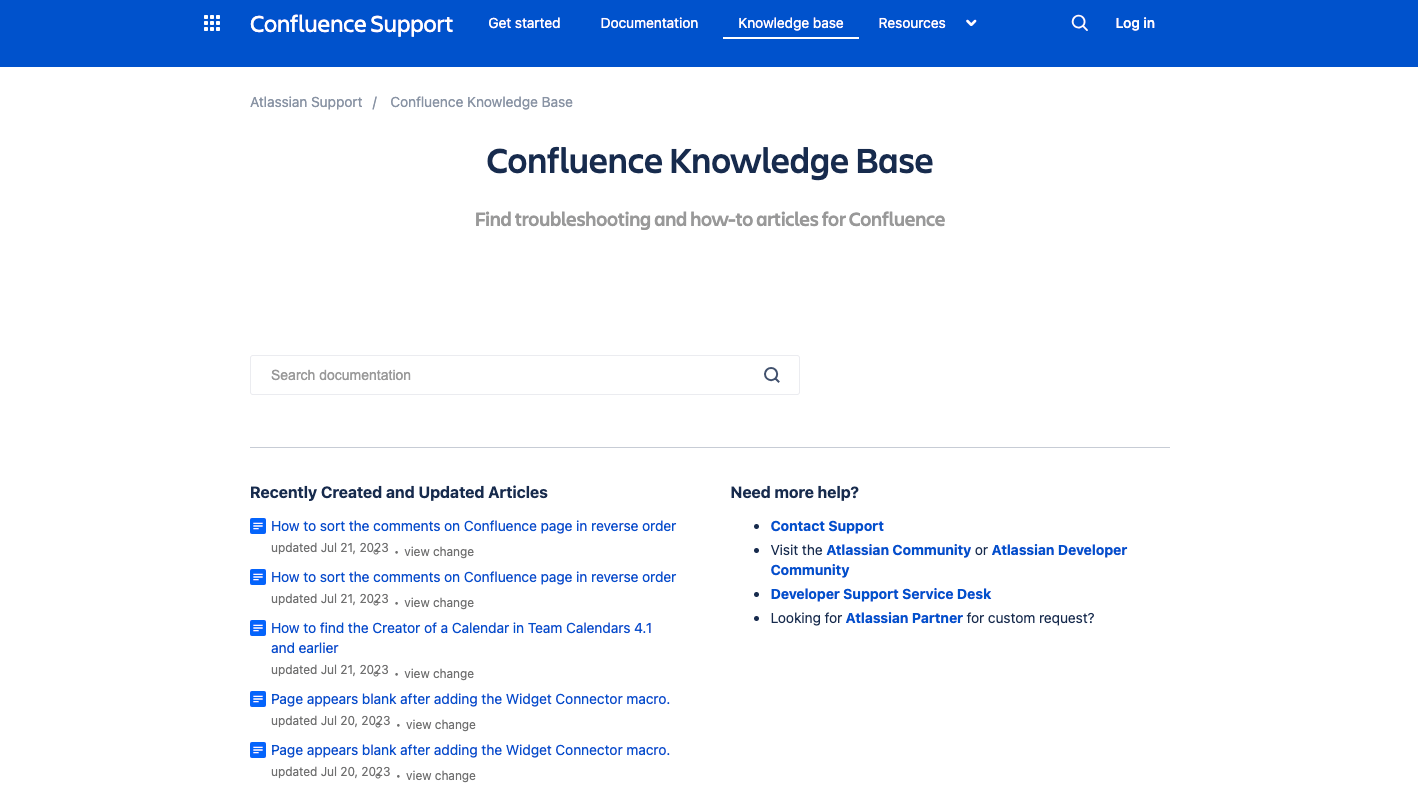Viewport: 1418px width, 787px height.
Task: Click view change under the first article
Action: point(439,551)
